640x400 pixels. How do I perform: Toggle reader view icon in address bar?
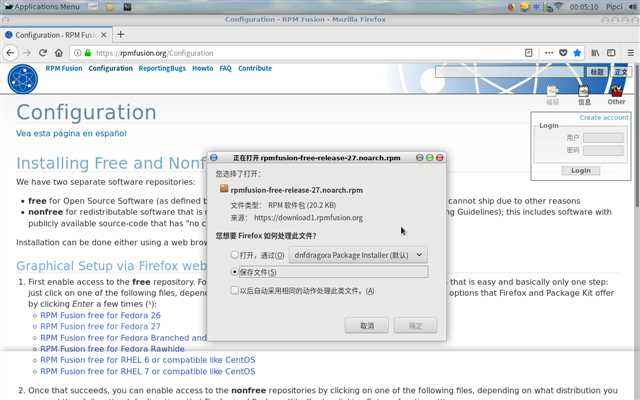tap(529, 53)
